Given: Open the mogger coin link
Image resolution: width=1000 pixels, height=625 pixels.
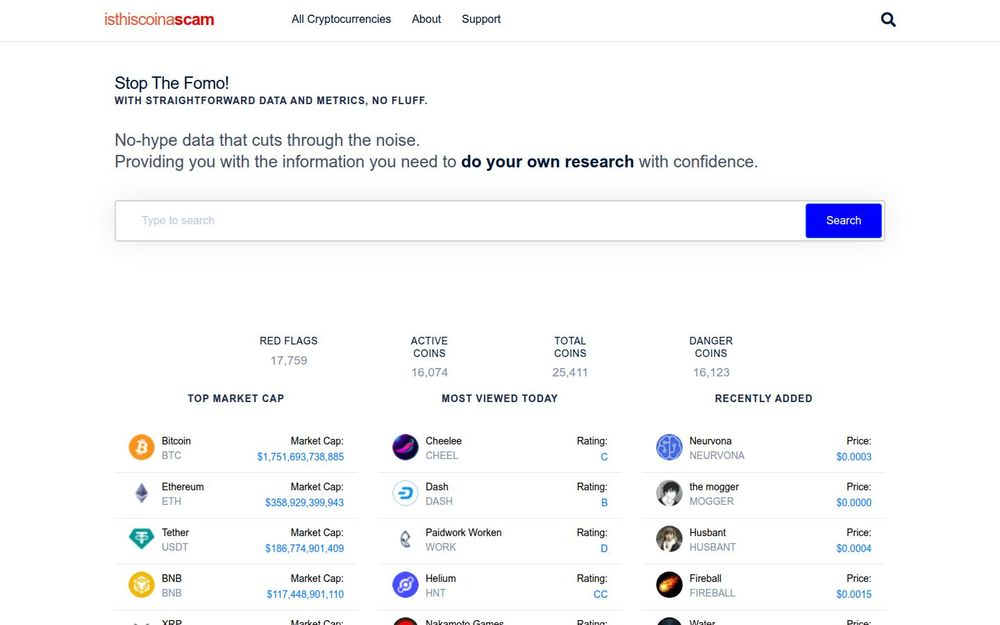Looking at the screenshot, I should click(714, 487).
